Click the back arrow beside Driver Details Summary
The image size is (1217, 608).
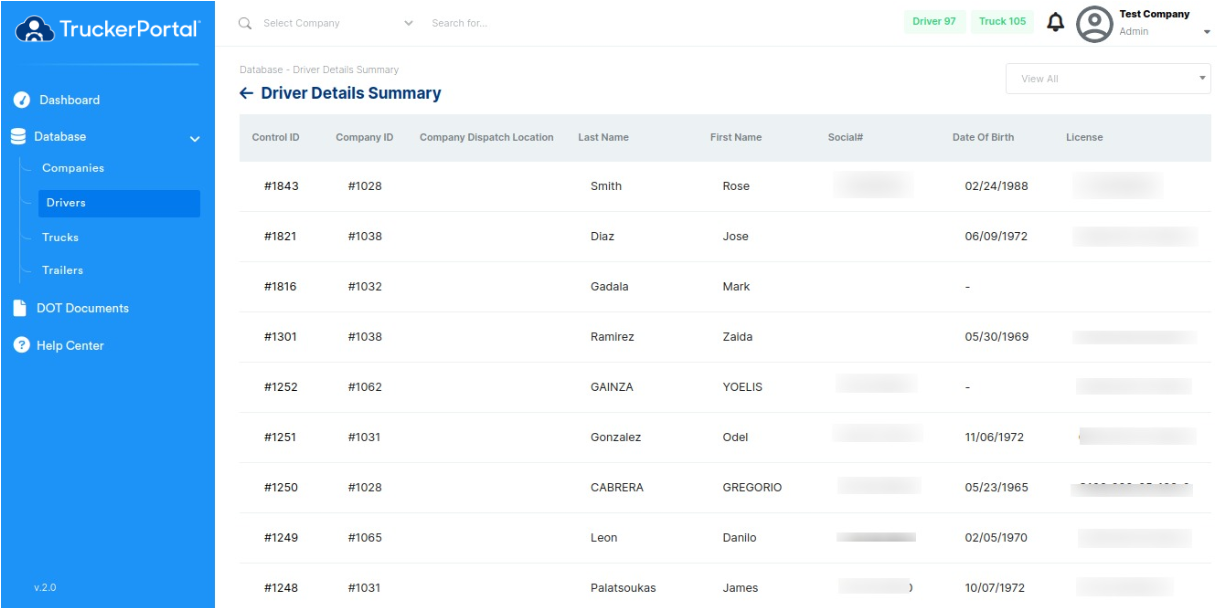click(246, 94)
